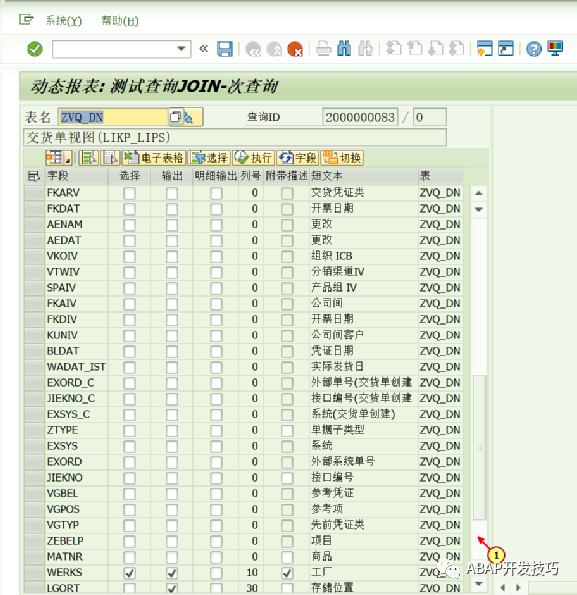Click the Next Page icon
Viewport: 577px width, 595px height.
click(436, 49)
